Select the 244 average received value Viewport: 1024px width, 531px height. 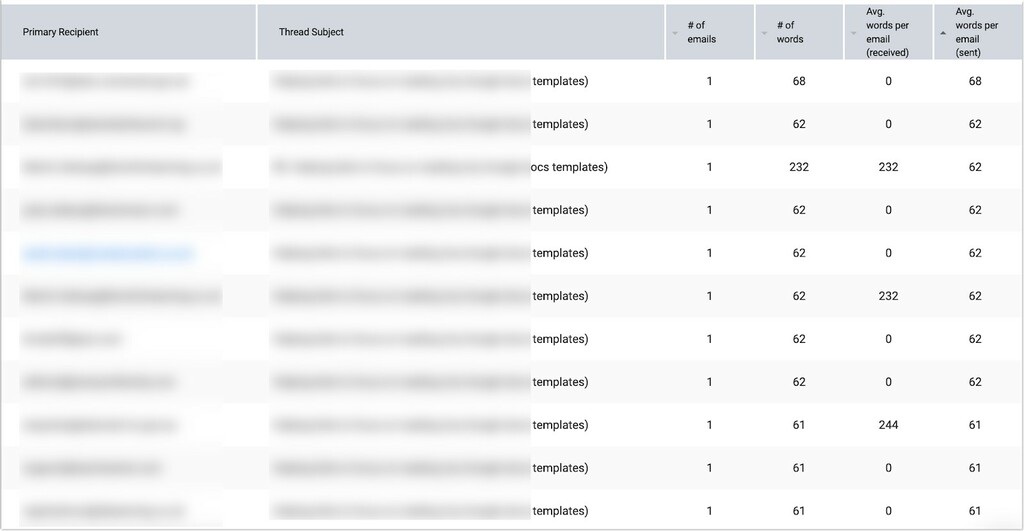[888, 425]
